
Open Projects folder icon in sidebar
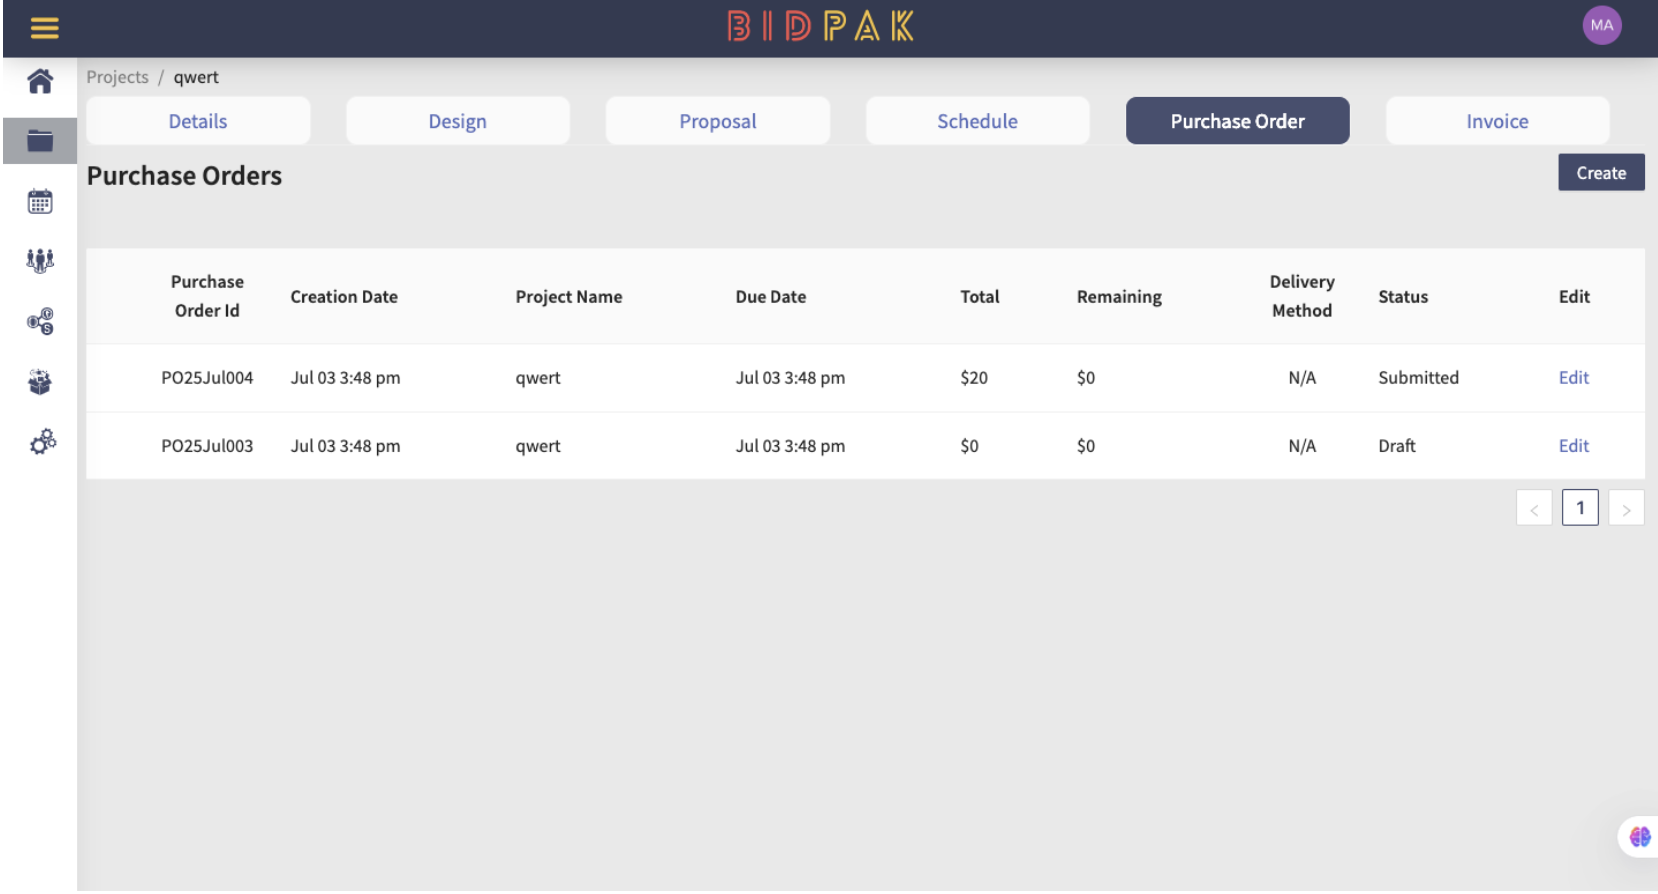[40, 141]
